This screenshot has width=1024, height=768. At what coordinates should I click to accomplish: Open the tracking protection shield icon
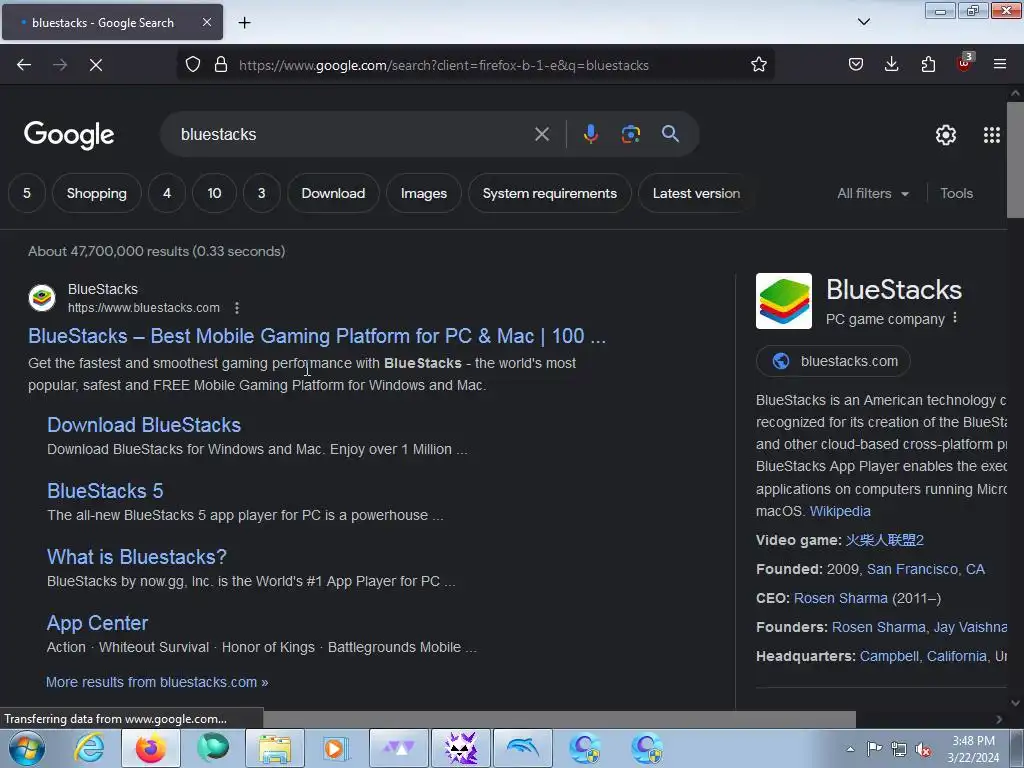click(x=193, y=65)
